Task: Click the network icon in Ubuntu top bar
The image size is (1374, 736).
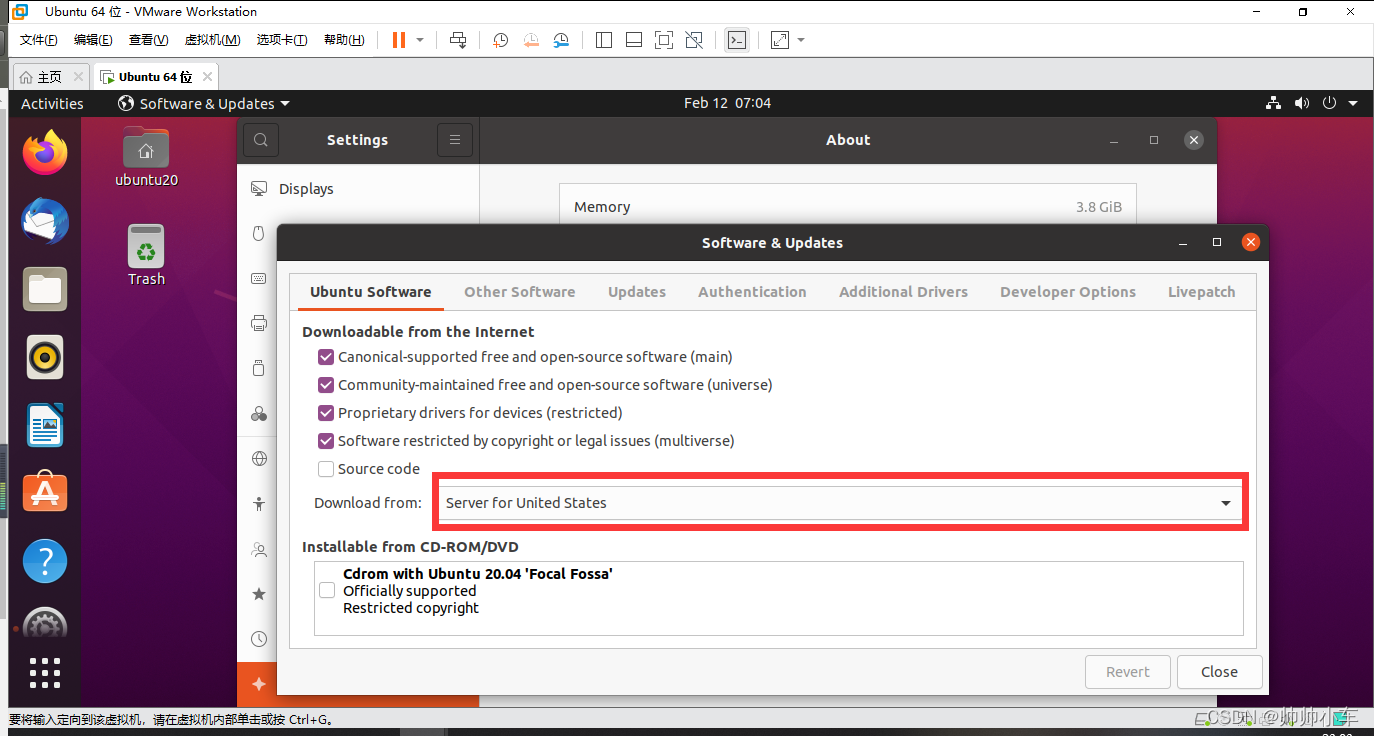Action: 1273,103
